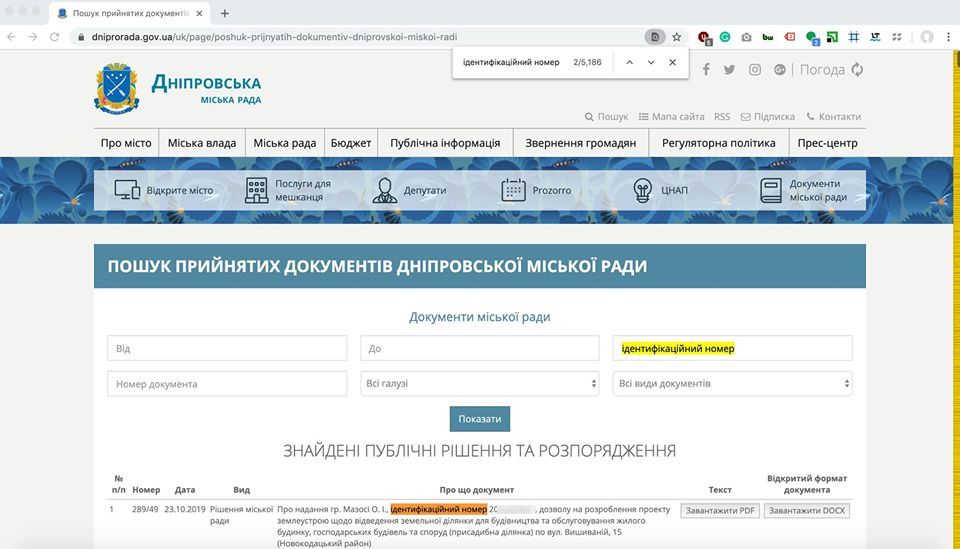
Task: Open the Бюджет menu
Action: 351,143
